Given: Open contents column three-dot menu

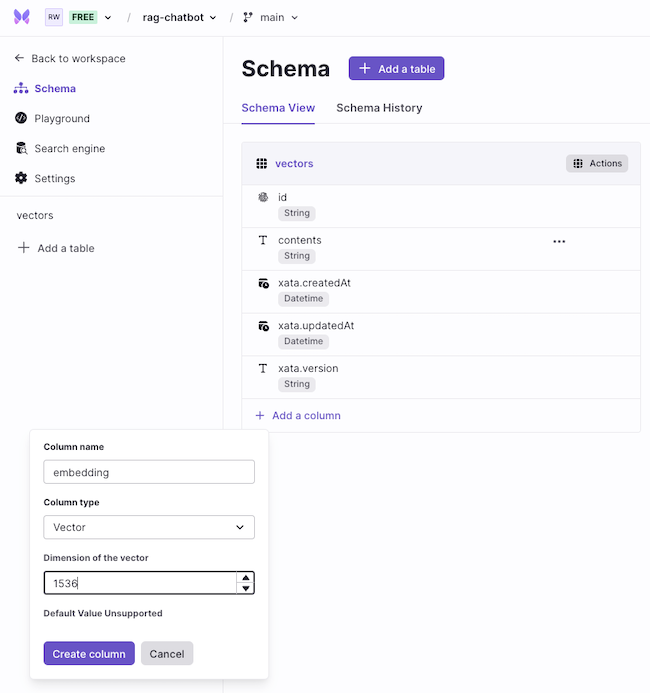Looking at the screenshot, I should 559,241.
